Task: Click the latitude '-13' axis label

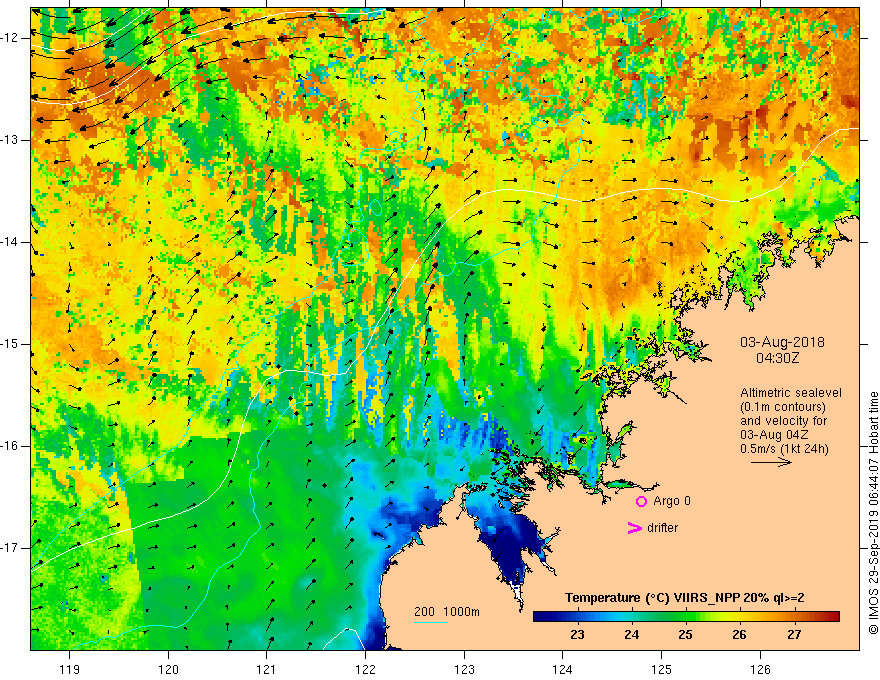Action: [x=11, y=140]
